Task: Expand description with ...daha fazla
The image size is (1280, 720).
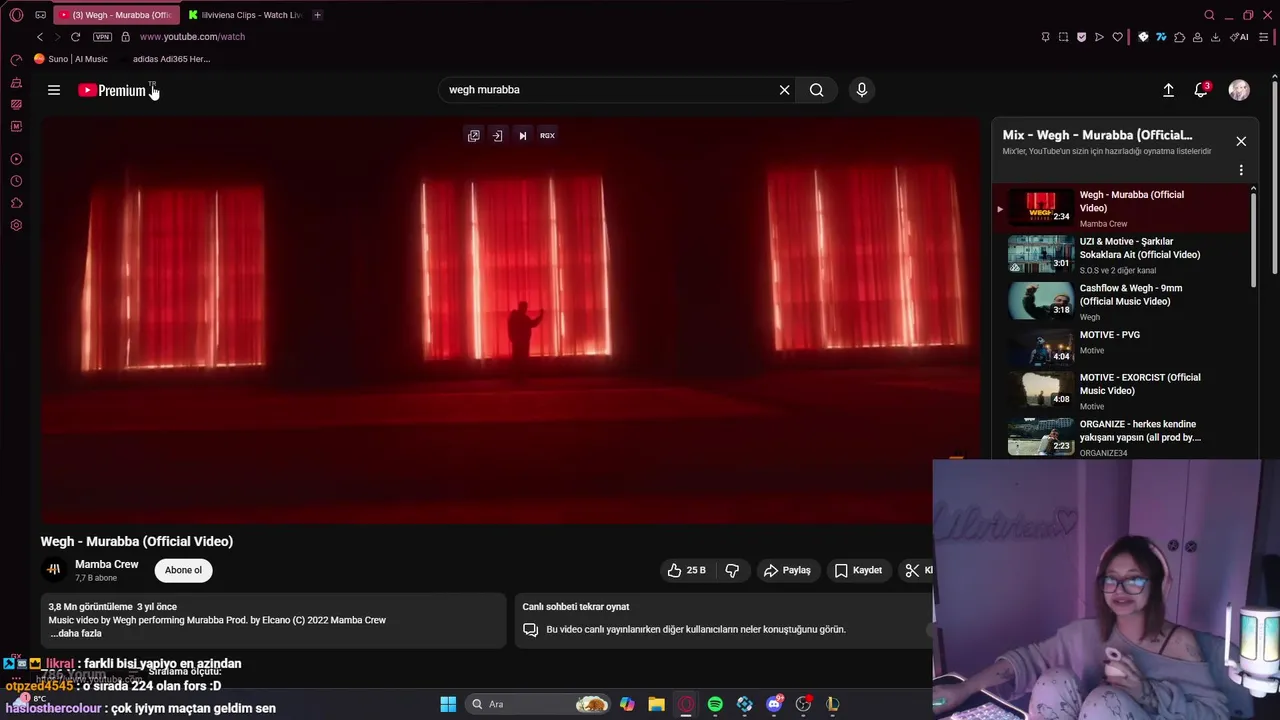Action: (x=76, y=634)
